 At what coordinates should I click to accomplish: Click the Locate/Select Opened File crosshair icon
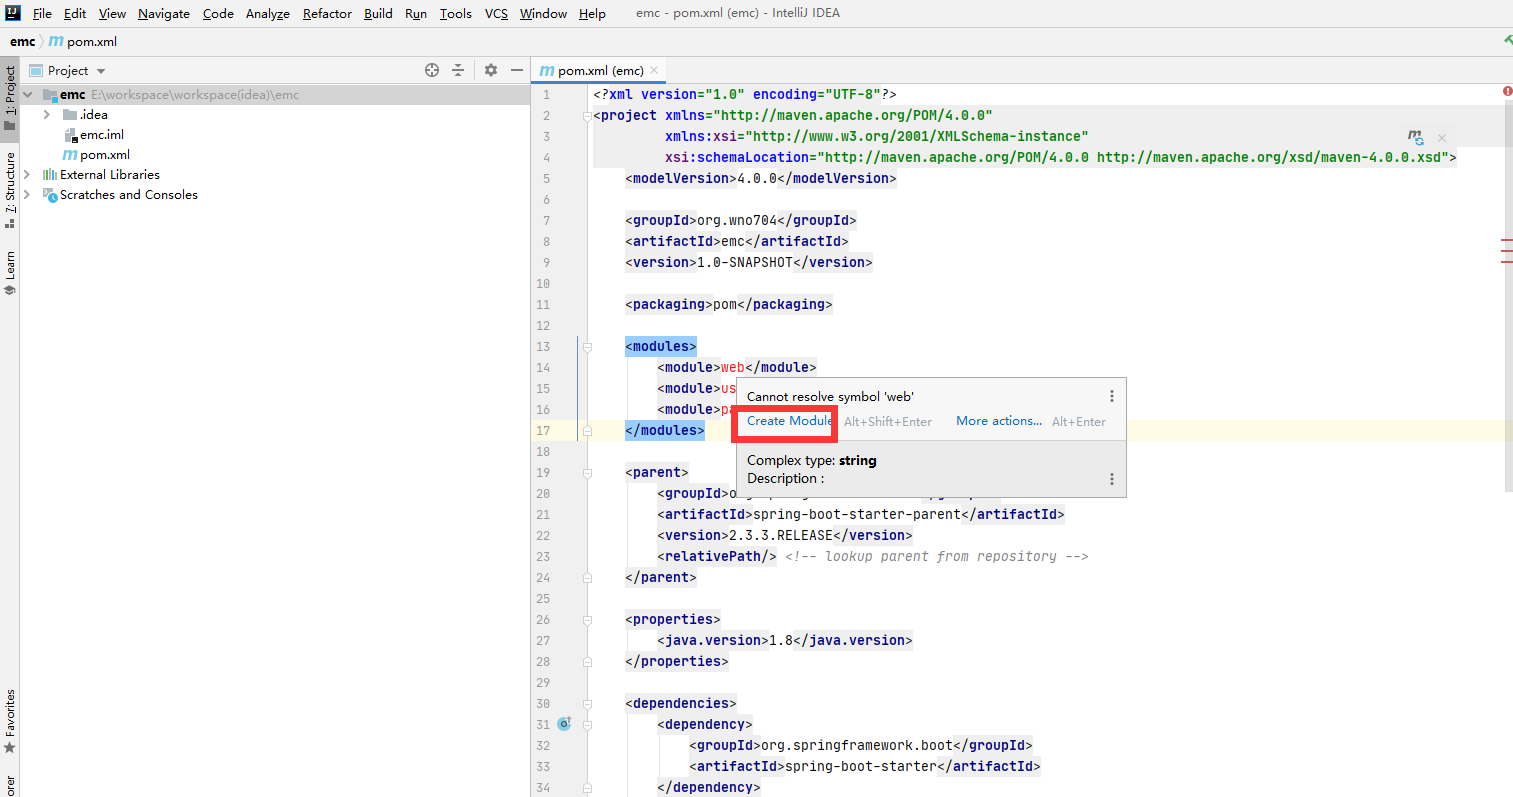(x=432, y=70)
